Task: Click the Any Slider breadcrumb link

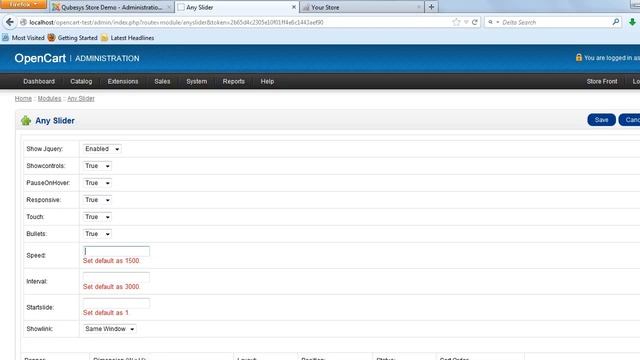Action: pos(81,98)
